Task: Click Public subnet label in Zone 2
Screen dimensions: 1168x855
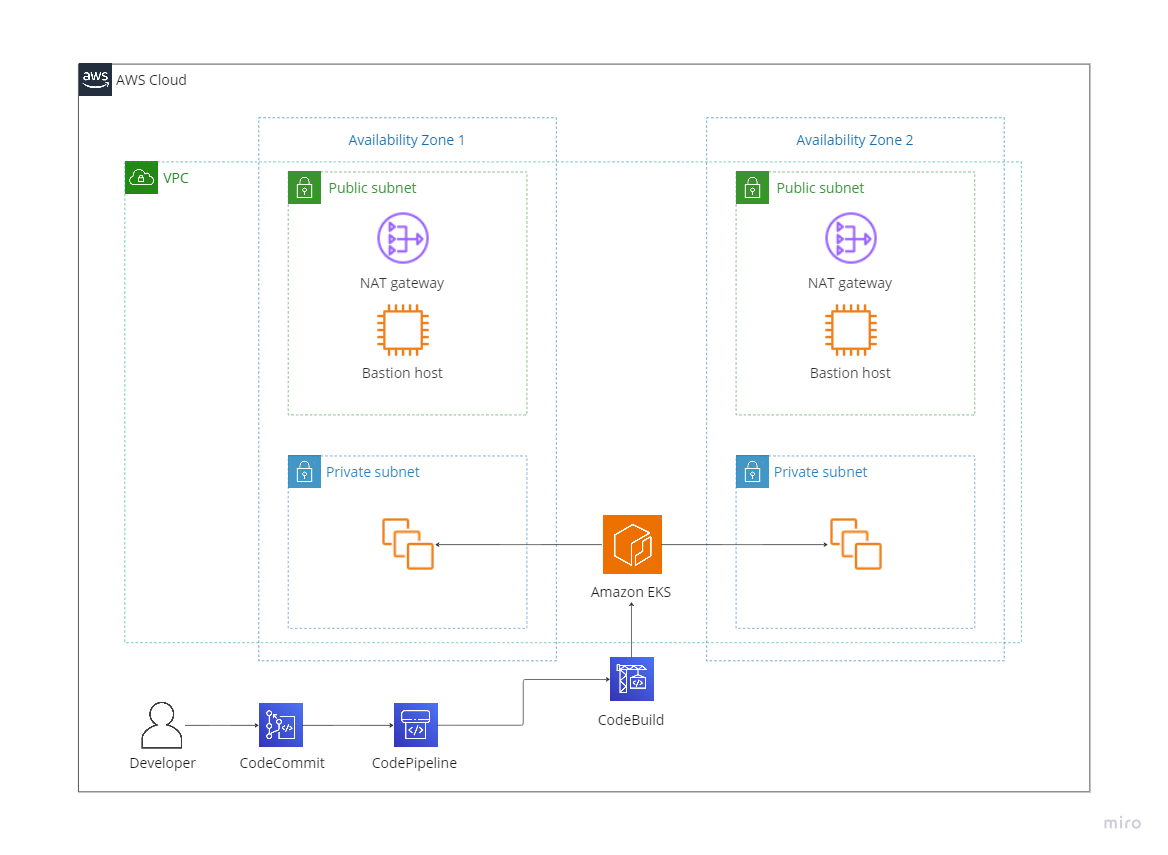Action: 820,188
